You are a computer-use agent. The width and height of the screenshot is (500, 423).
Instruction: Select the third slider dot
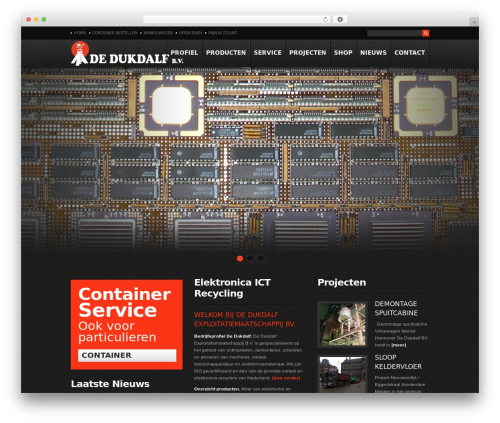click(x=260, y=258)
